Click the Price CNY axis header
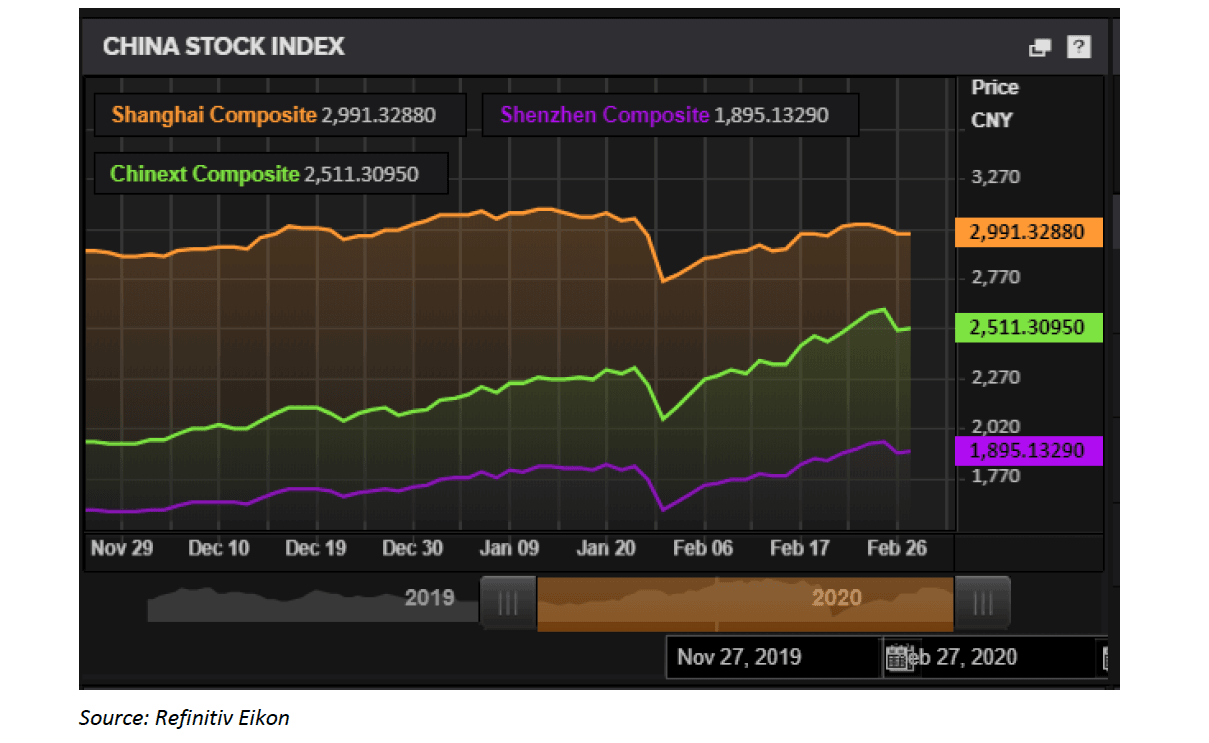This screenshot has height=743, width=1209. 993,103
